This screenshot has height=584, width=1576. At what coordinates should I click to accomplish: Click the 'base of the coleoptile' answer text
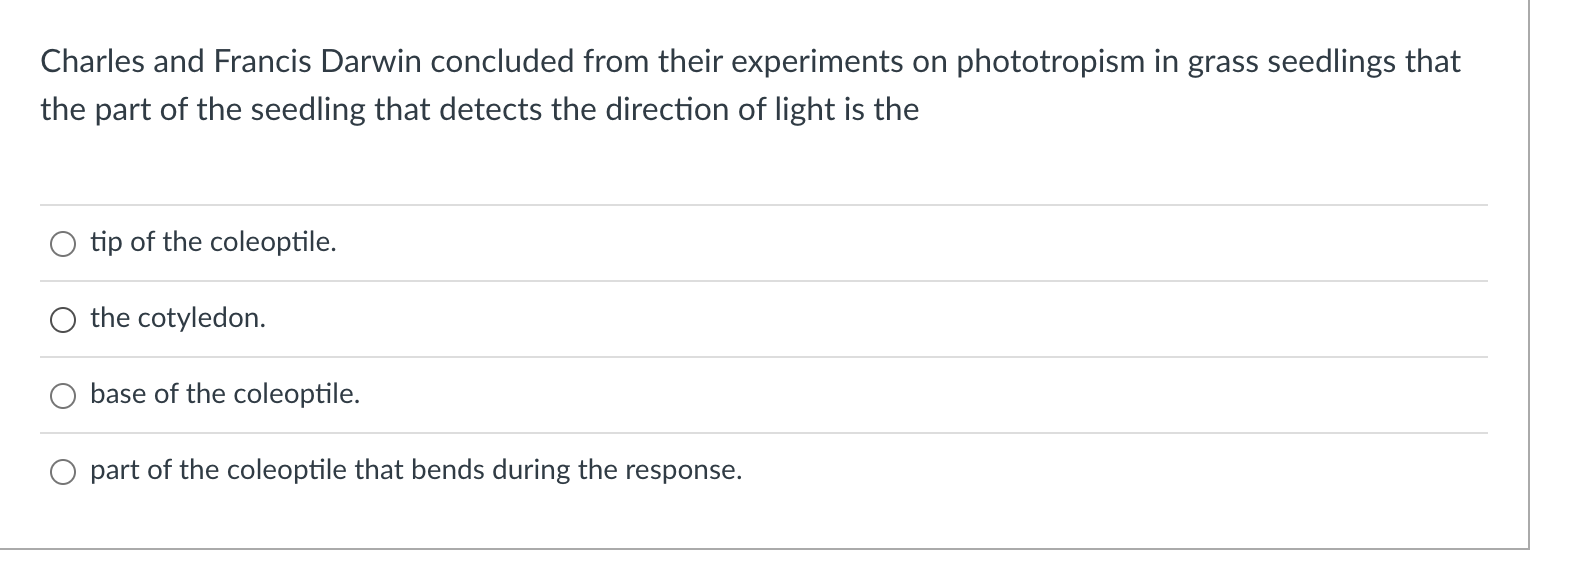tap(224, 393)
